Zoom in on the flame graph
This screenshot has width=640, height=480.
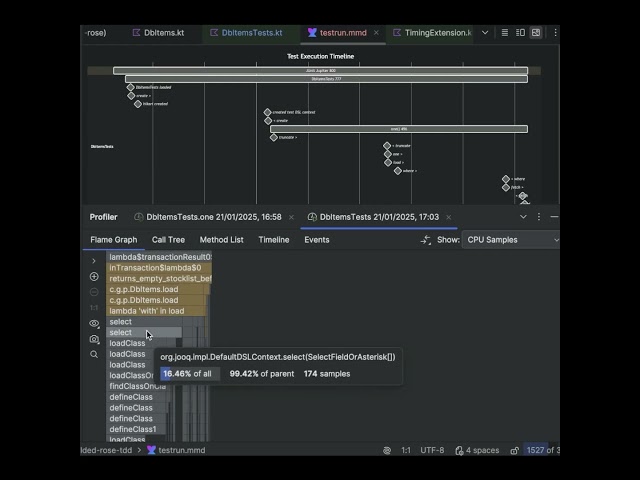click(94, 277)
